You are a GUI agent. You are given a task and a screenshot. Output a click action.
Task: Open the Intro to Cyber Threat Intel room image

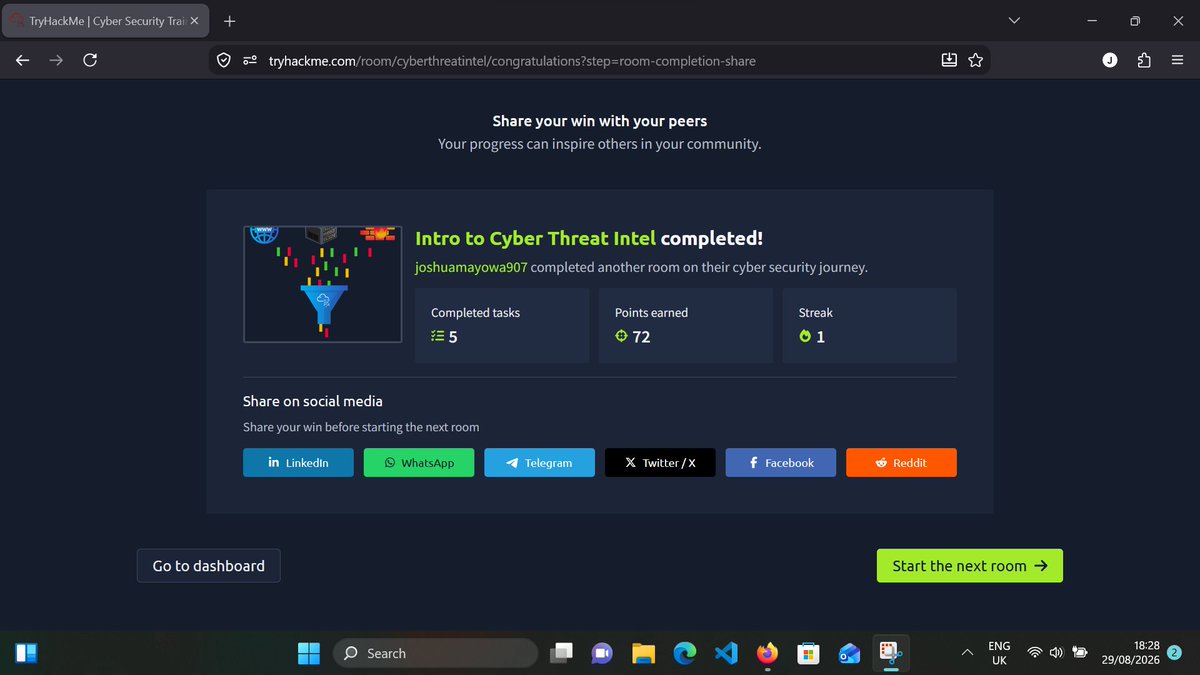click(323, 284)
